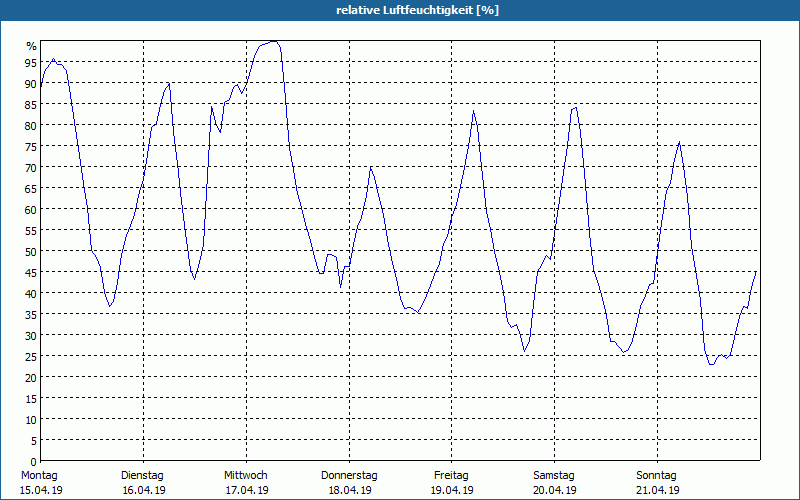
Task: Click the date label 21.04.19
Action: (658, 490)
